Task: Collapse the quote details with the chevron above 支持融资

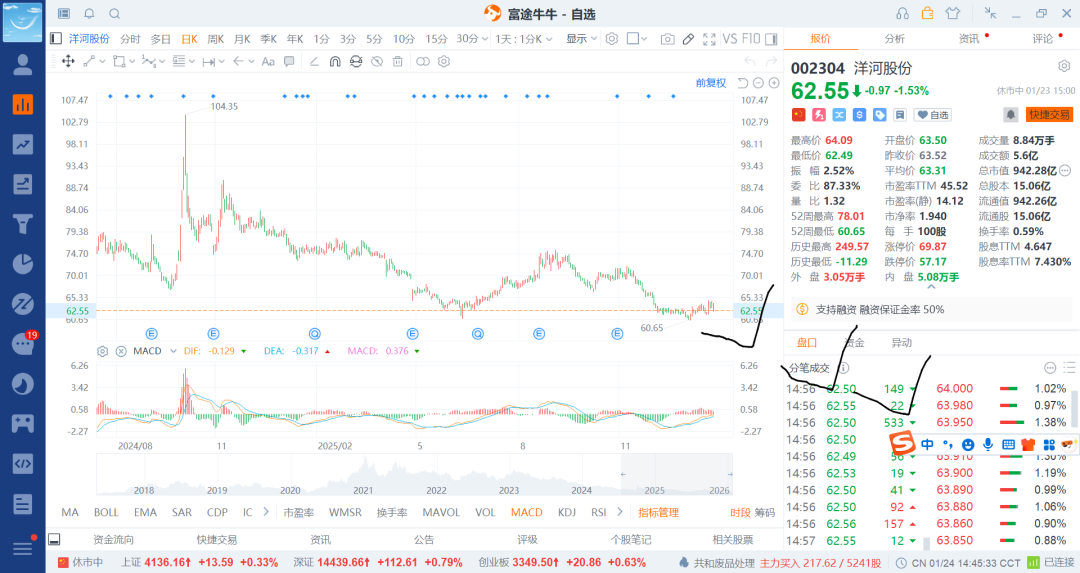Action: coord(931,287)
